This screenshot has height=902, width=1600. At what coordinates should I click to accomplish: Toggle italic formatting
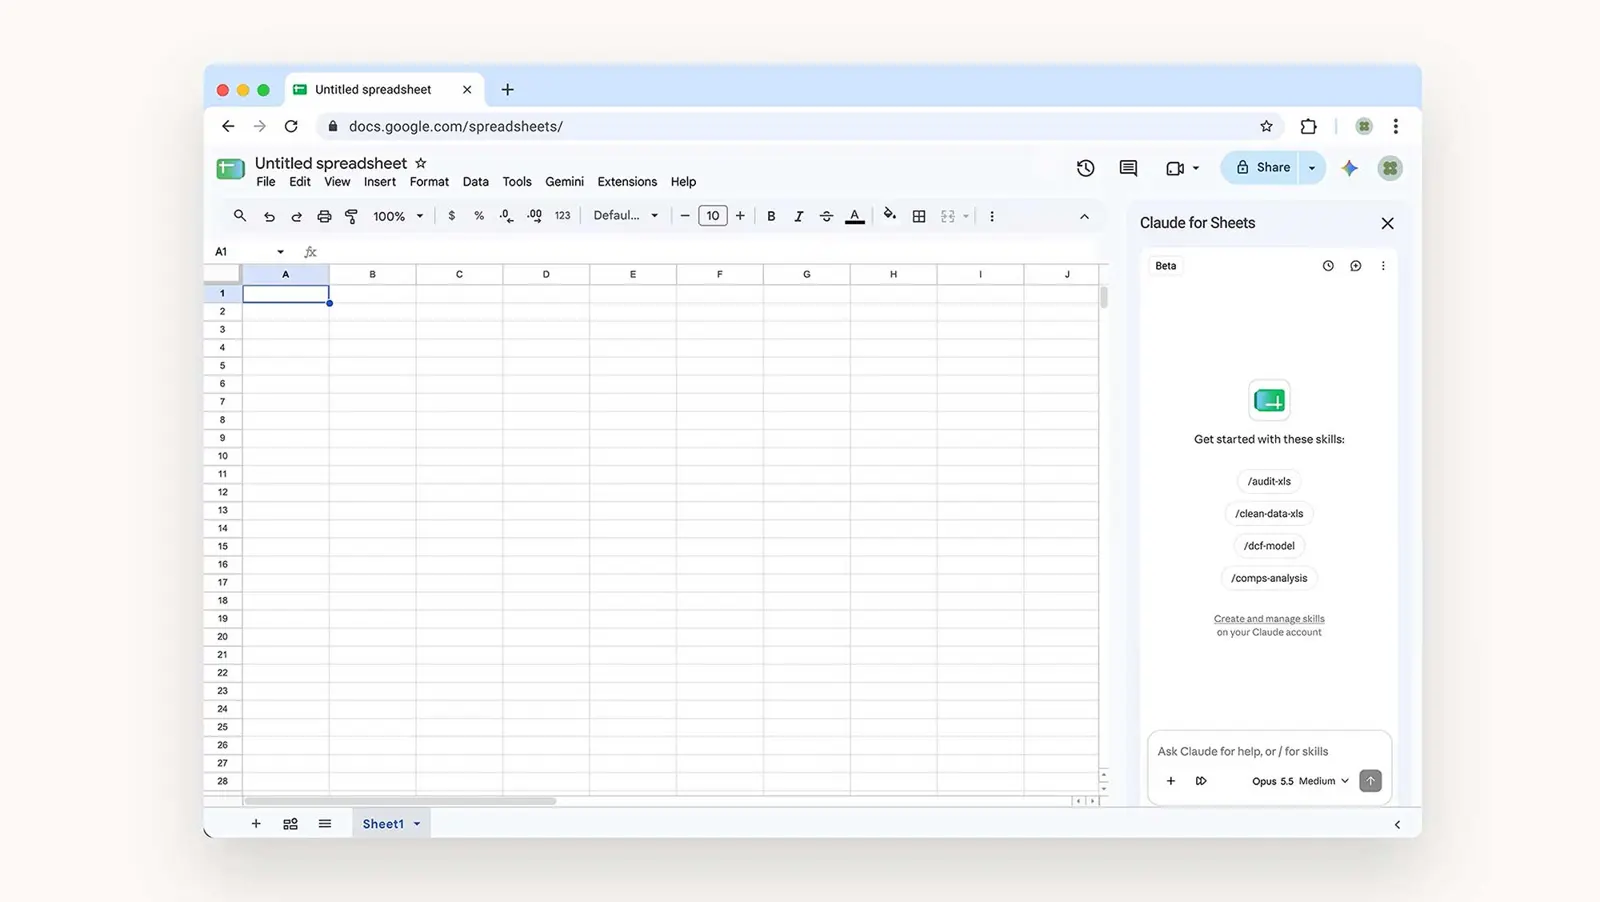pos(798,216)
